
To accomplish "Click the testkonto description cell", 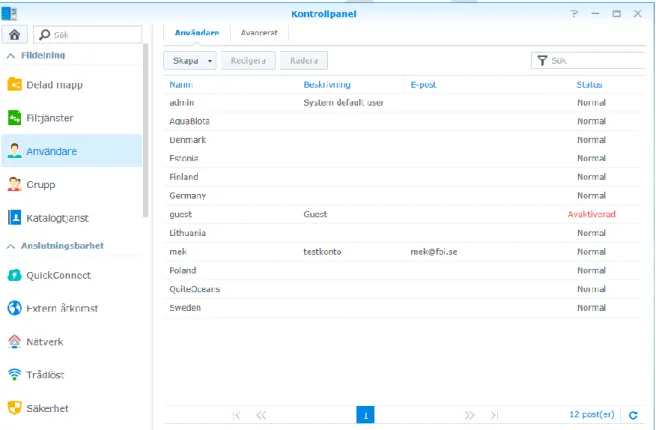I will pyautogui.click(x=322, y=252).
